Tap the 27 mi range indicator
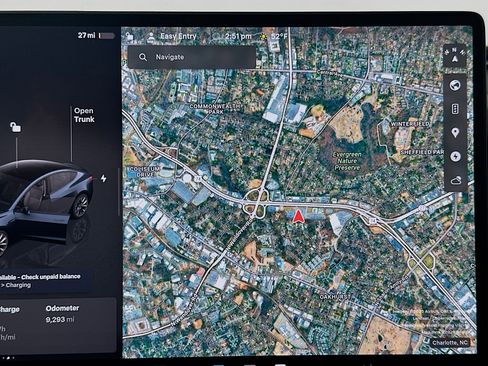Screen dimensions: 488x366 tap(87, 35)
